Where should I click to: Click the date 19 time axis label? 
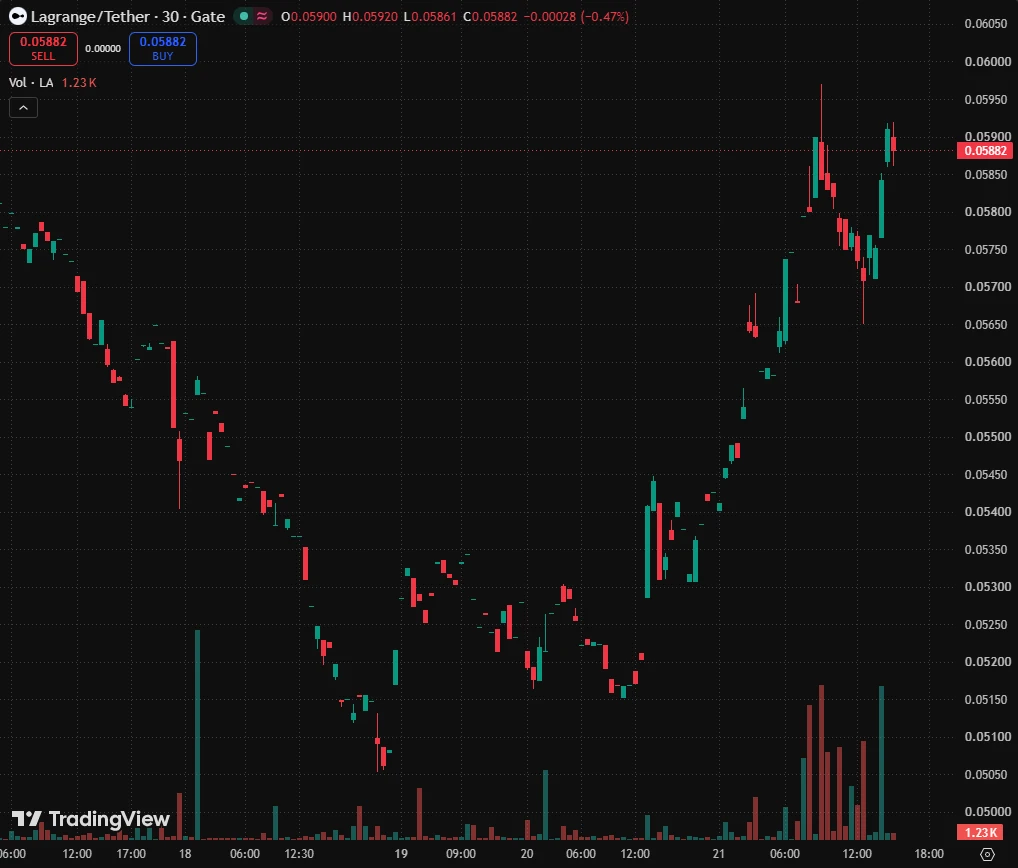coord(401,854)
